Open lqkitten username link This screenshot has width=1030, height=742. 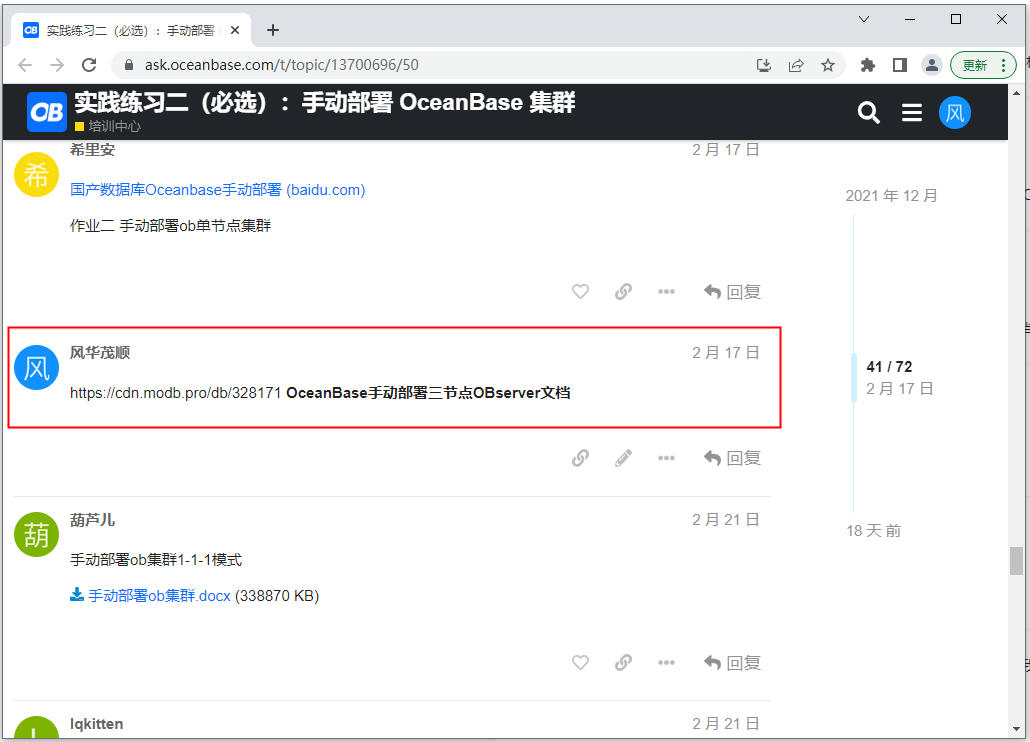(x=97, y=724)
